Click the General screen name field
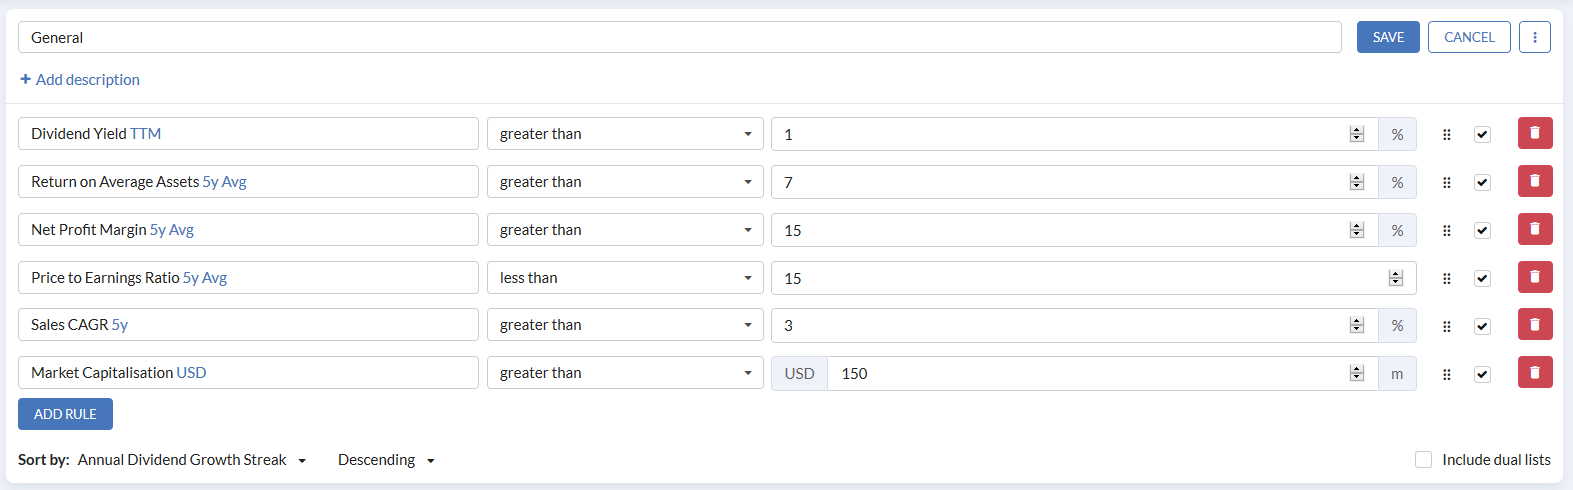Image resolution: width=1573 pixels, height=490 pixels. (x=679, y=37)
